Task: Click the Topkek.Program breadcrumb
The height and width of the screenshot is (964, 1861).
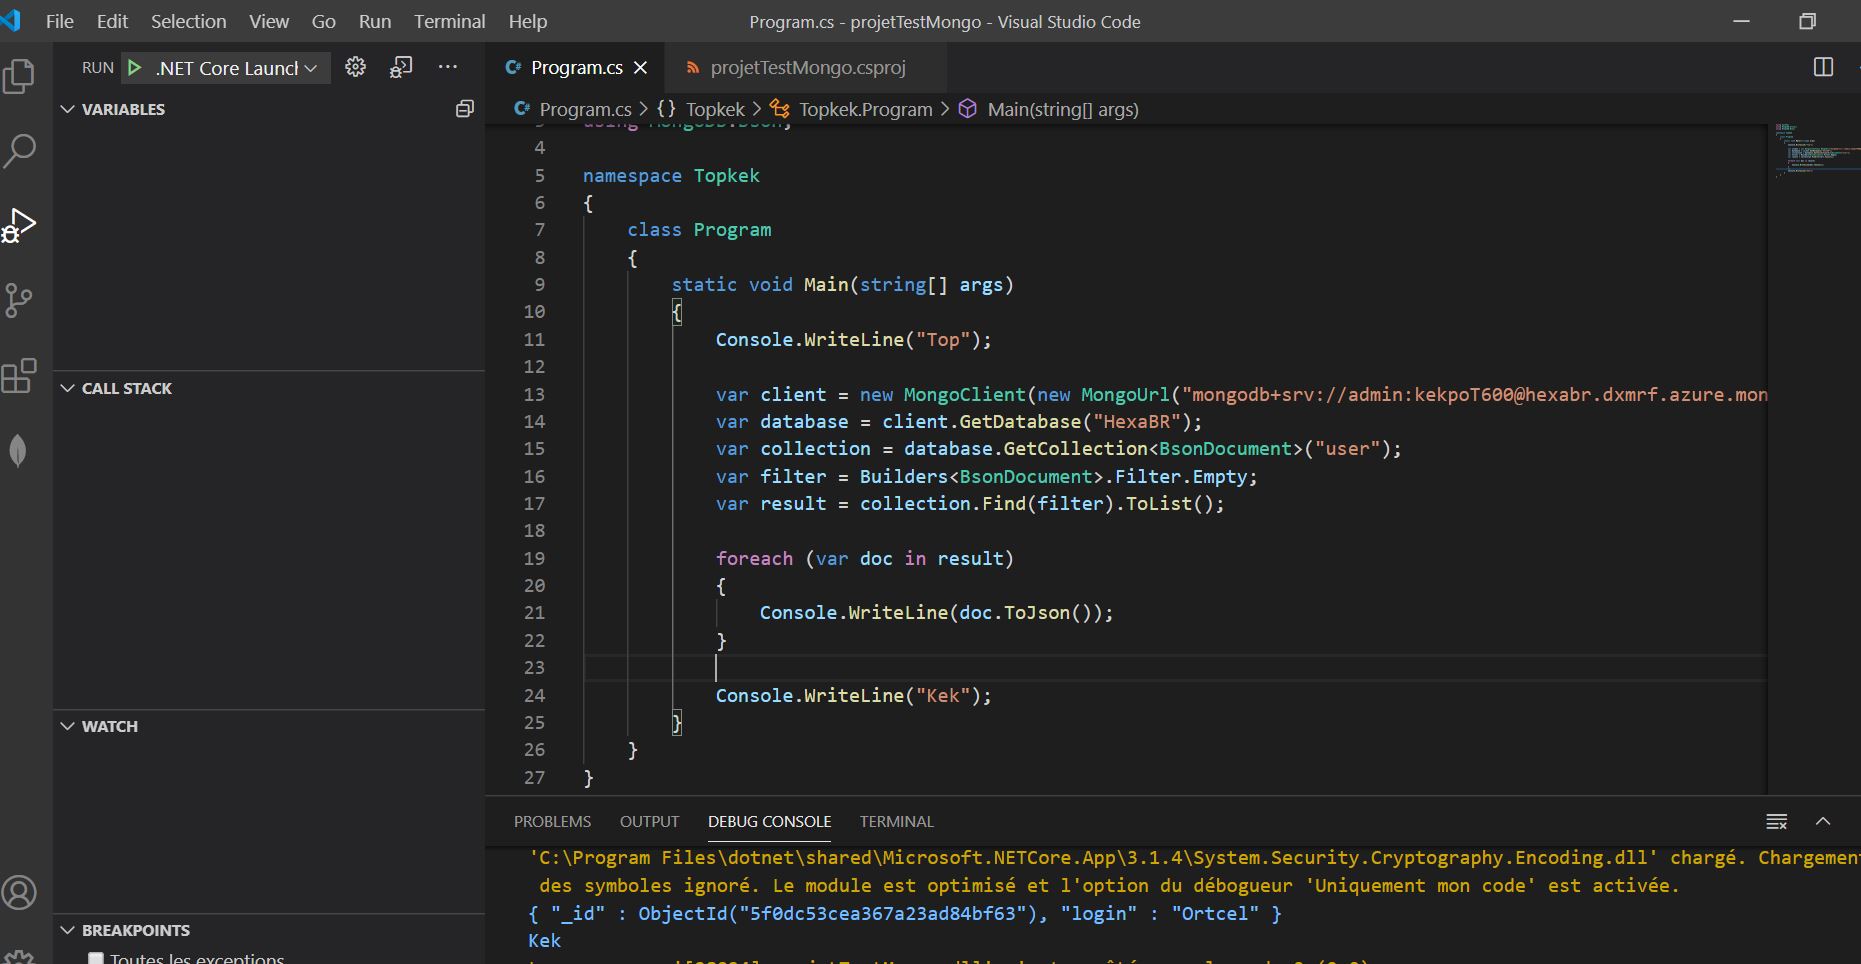Action: [864, 109]
